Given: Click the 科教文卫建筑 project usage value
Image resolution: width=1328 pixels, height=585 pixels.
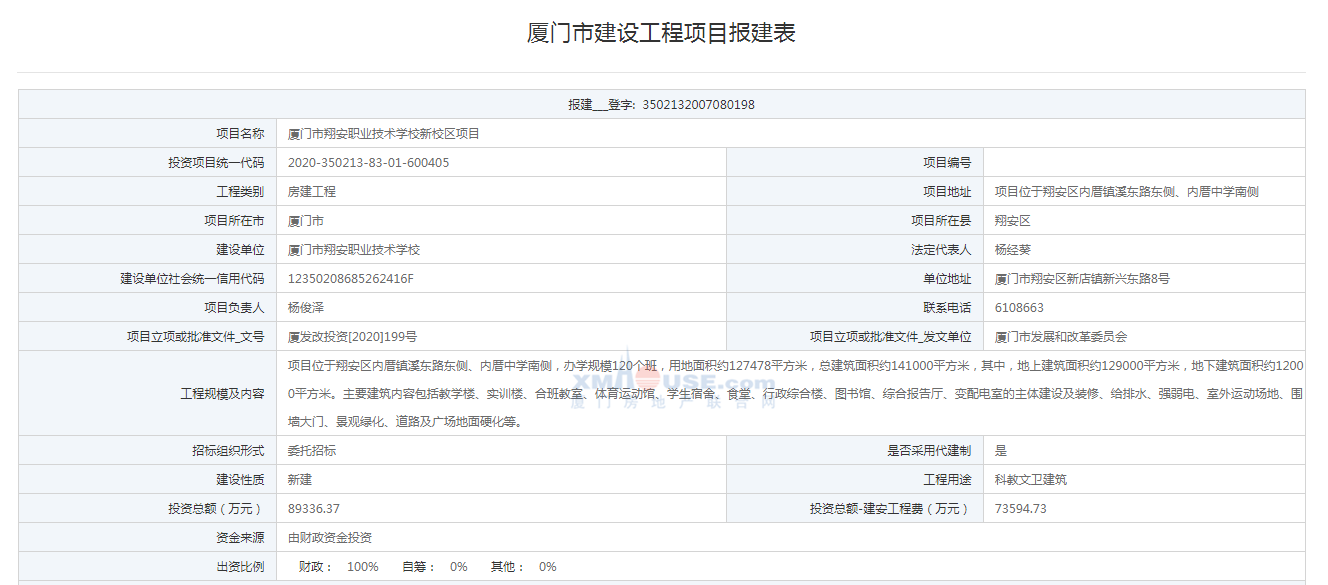Looking at the screenshot, I should (1031, 480).
